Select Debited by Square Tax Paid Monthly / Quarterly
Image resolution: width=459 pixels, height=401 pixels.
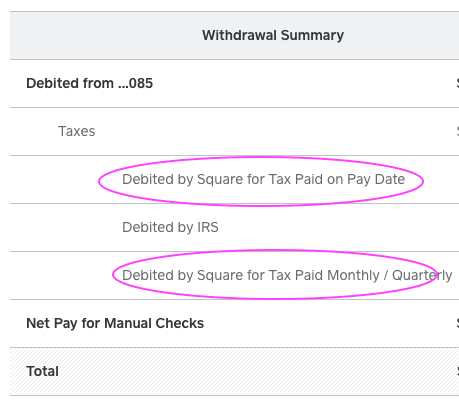point(287,275)
